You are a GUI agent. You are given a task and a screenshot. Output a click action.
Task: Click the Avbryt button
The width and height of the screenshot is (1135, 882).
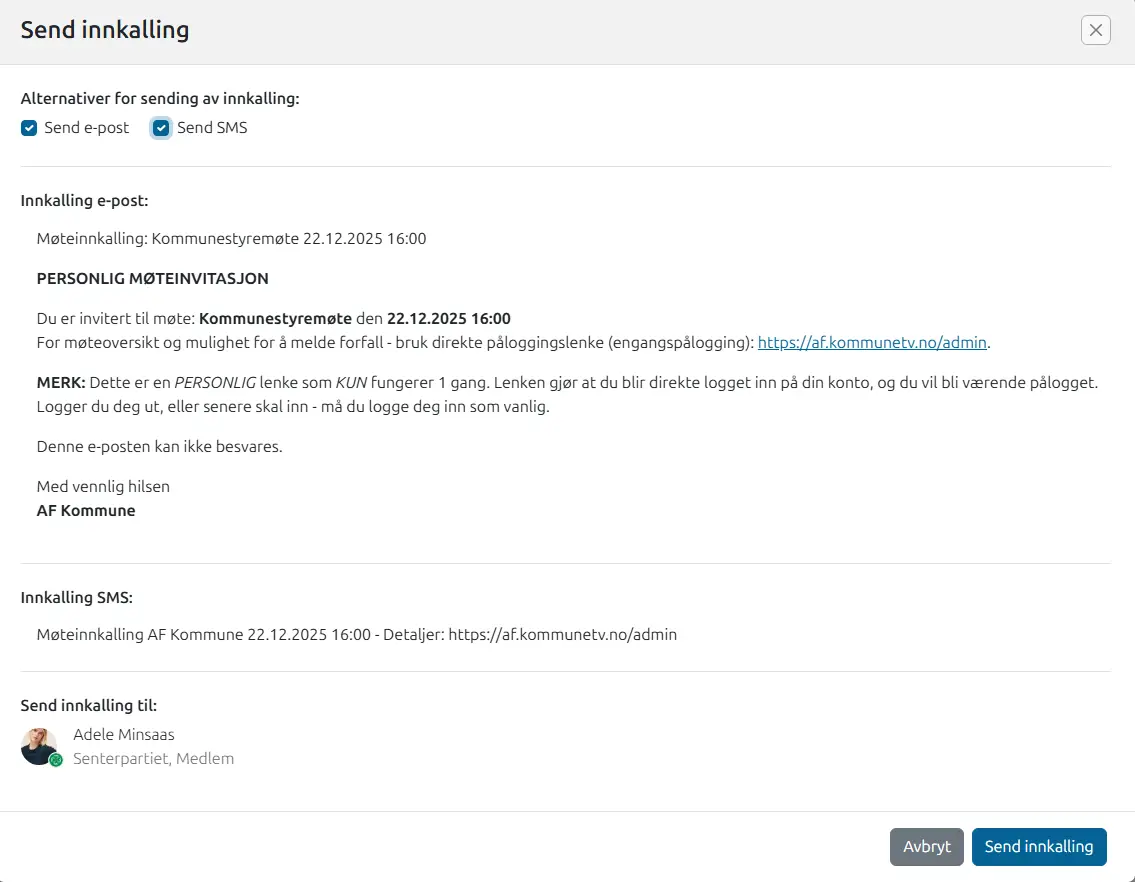(x=927, y=847)
